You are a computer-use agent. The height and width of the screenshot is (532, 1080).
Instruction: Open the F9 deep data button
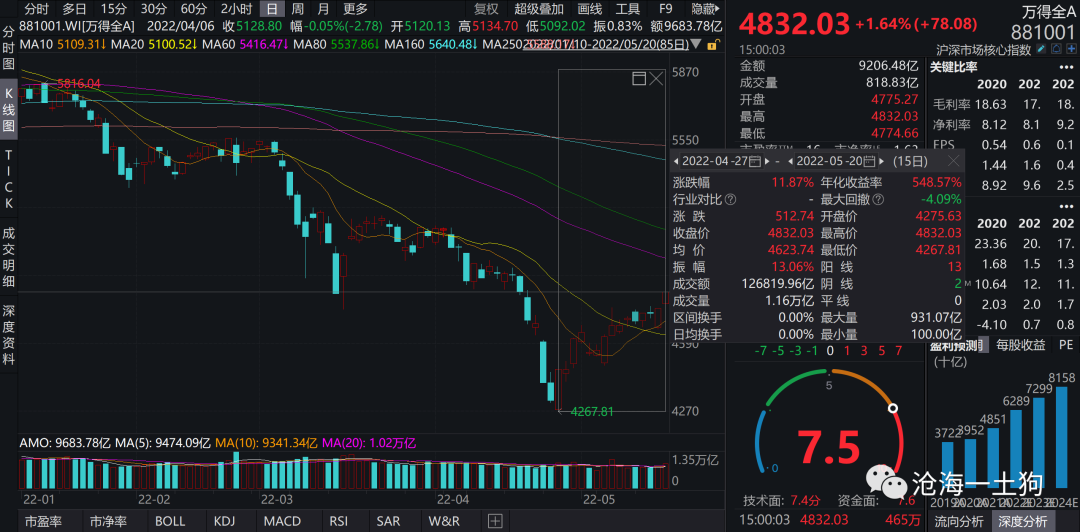tap(665, 9)
